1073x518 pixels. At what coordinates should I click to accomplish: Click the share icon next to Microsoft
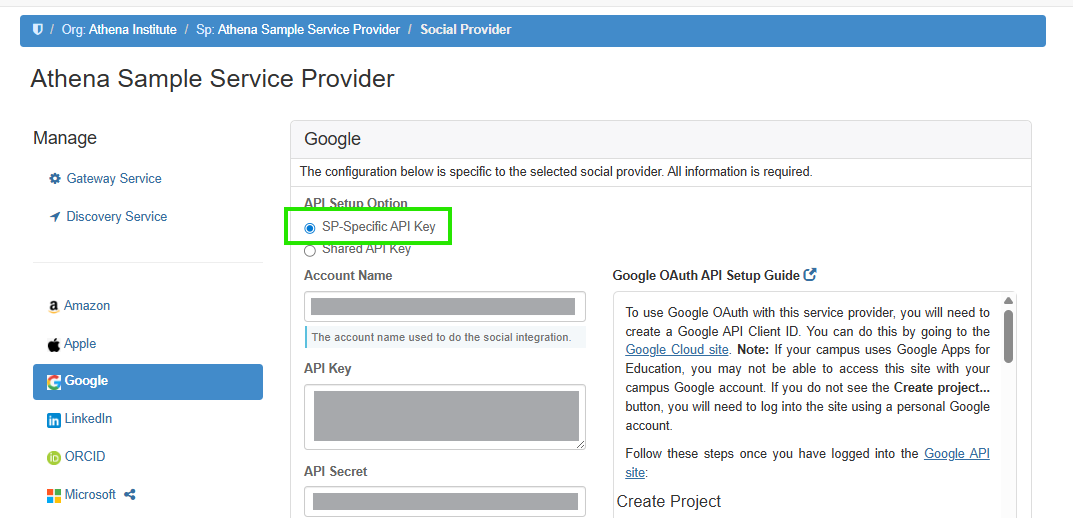(x=130, y=494)
